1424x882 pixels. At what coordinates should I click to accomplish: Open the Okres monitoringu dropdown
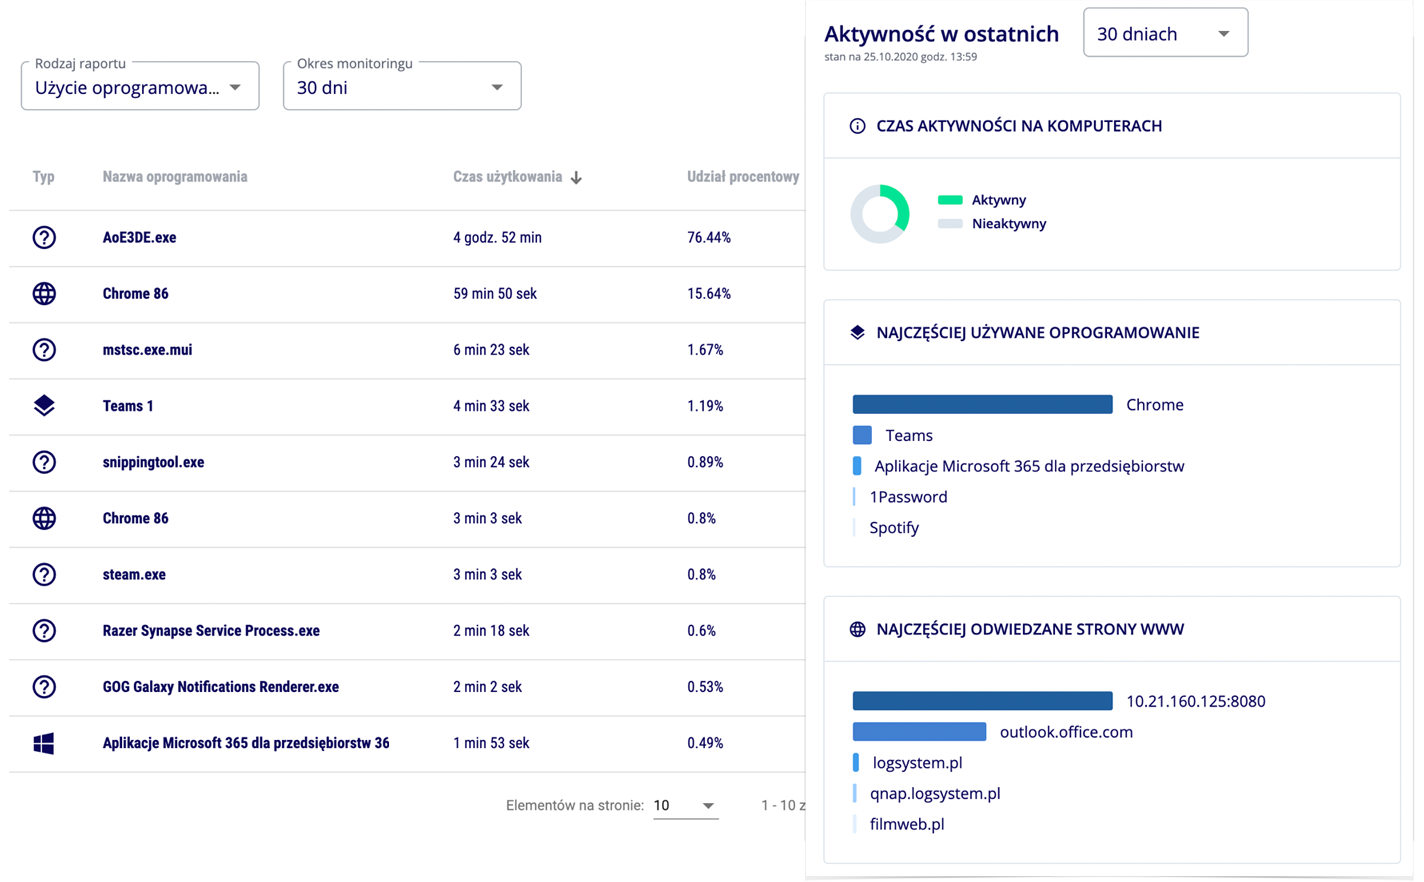coord(402,87)
